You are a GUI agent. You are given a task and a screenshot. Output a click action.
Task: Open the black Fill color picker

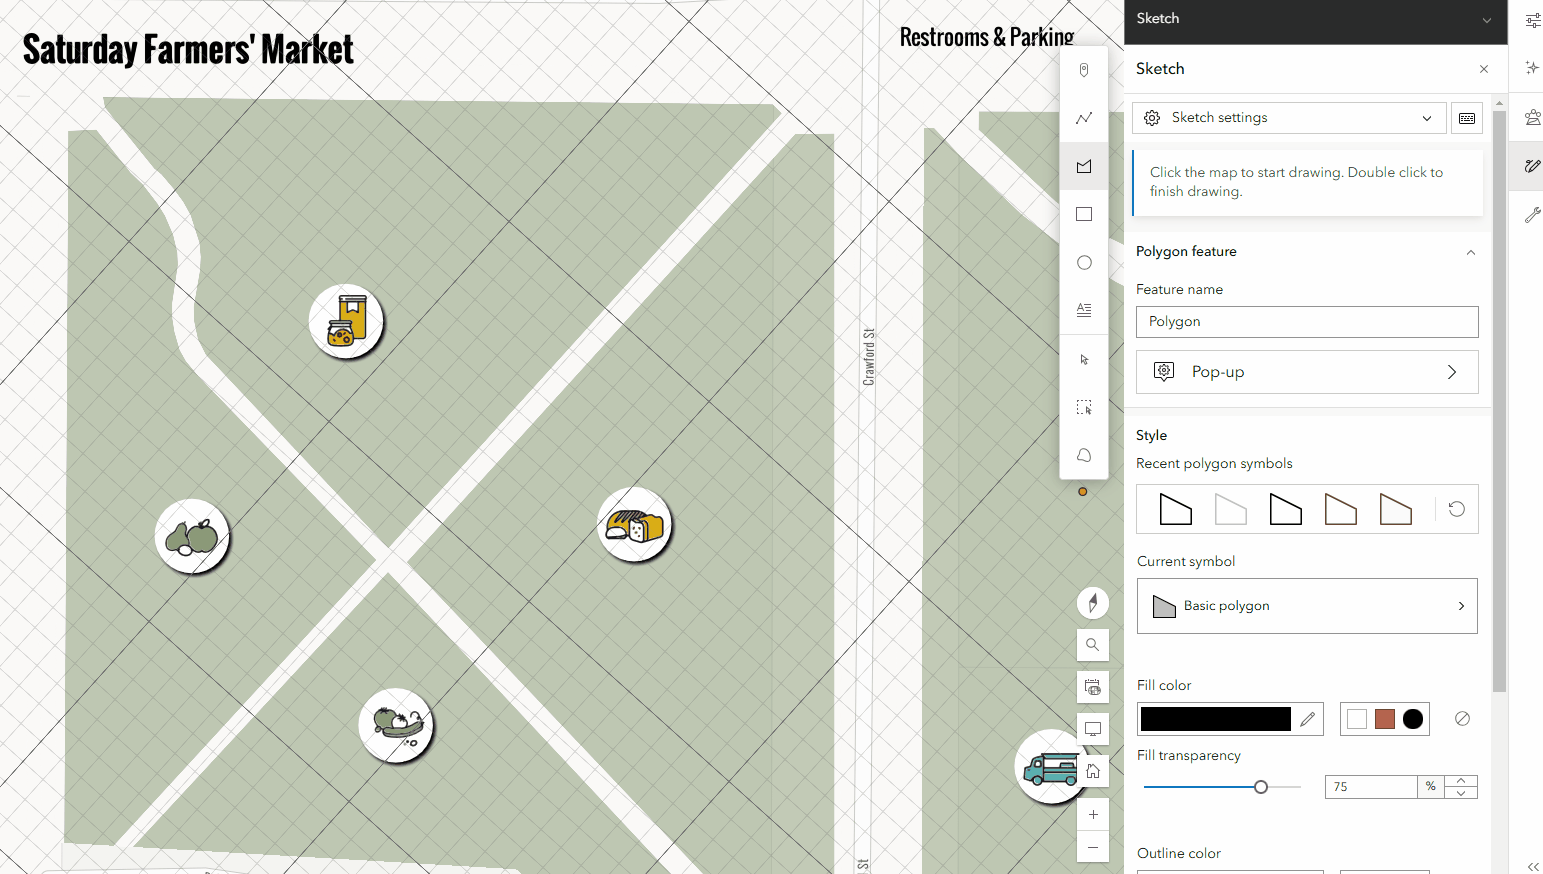pyautogui.click(x=1230, y=719)
